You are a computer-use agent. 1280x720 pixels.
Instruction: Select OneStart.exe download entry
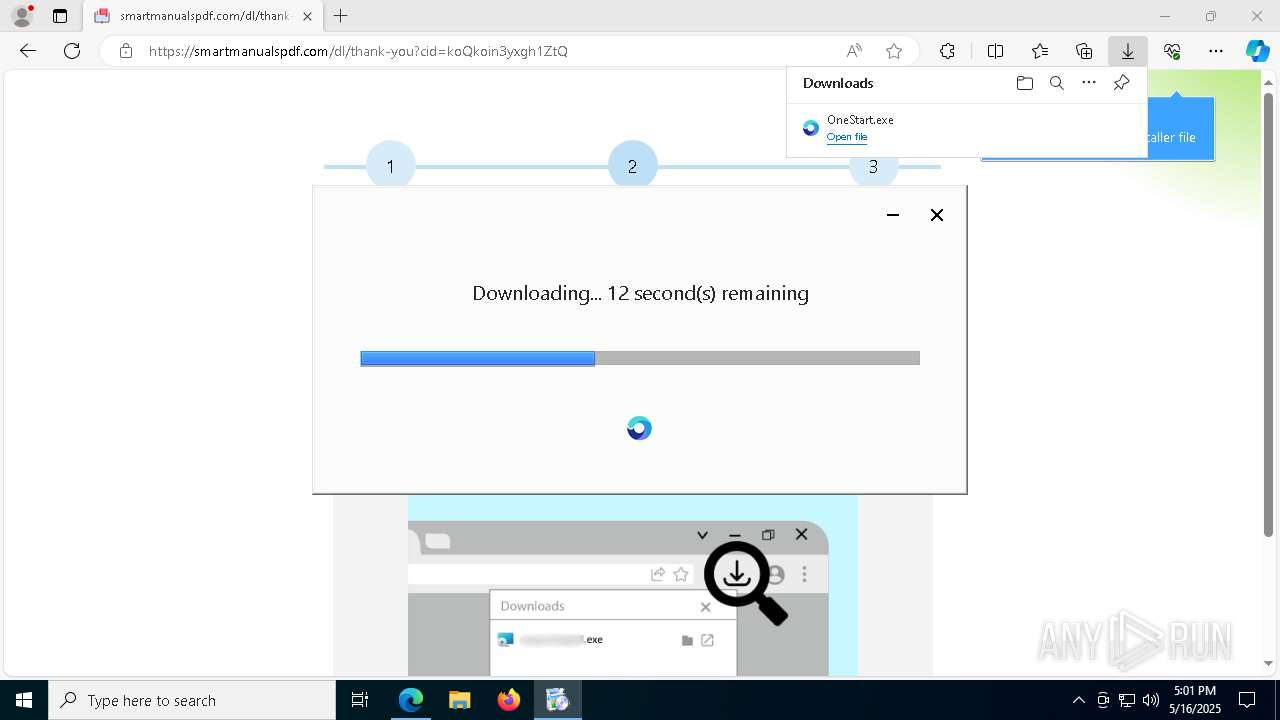click(966, 128)
